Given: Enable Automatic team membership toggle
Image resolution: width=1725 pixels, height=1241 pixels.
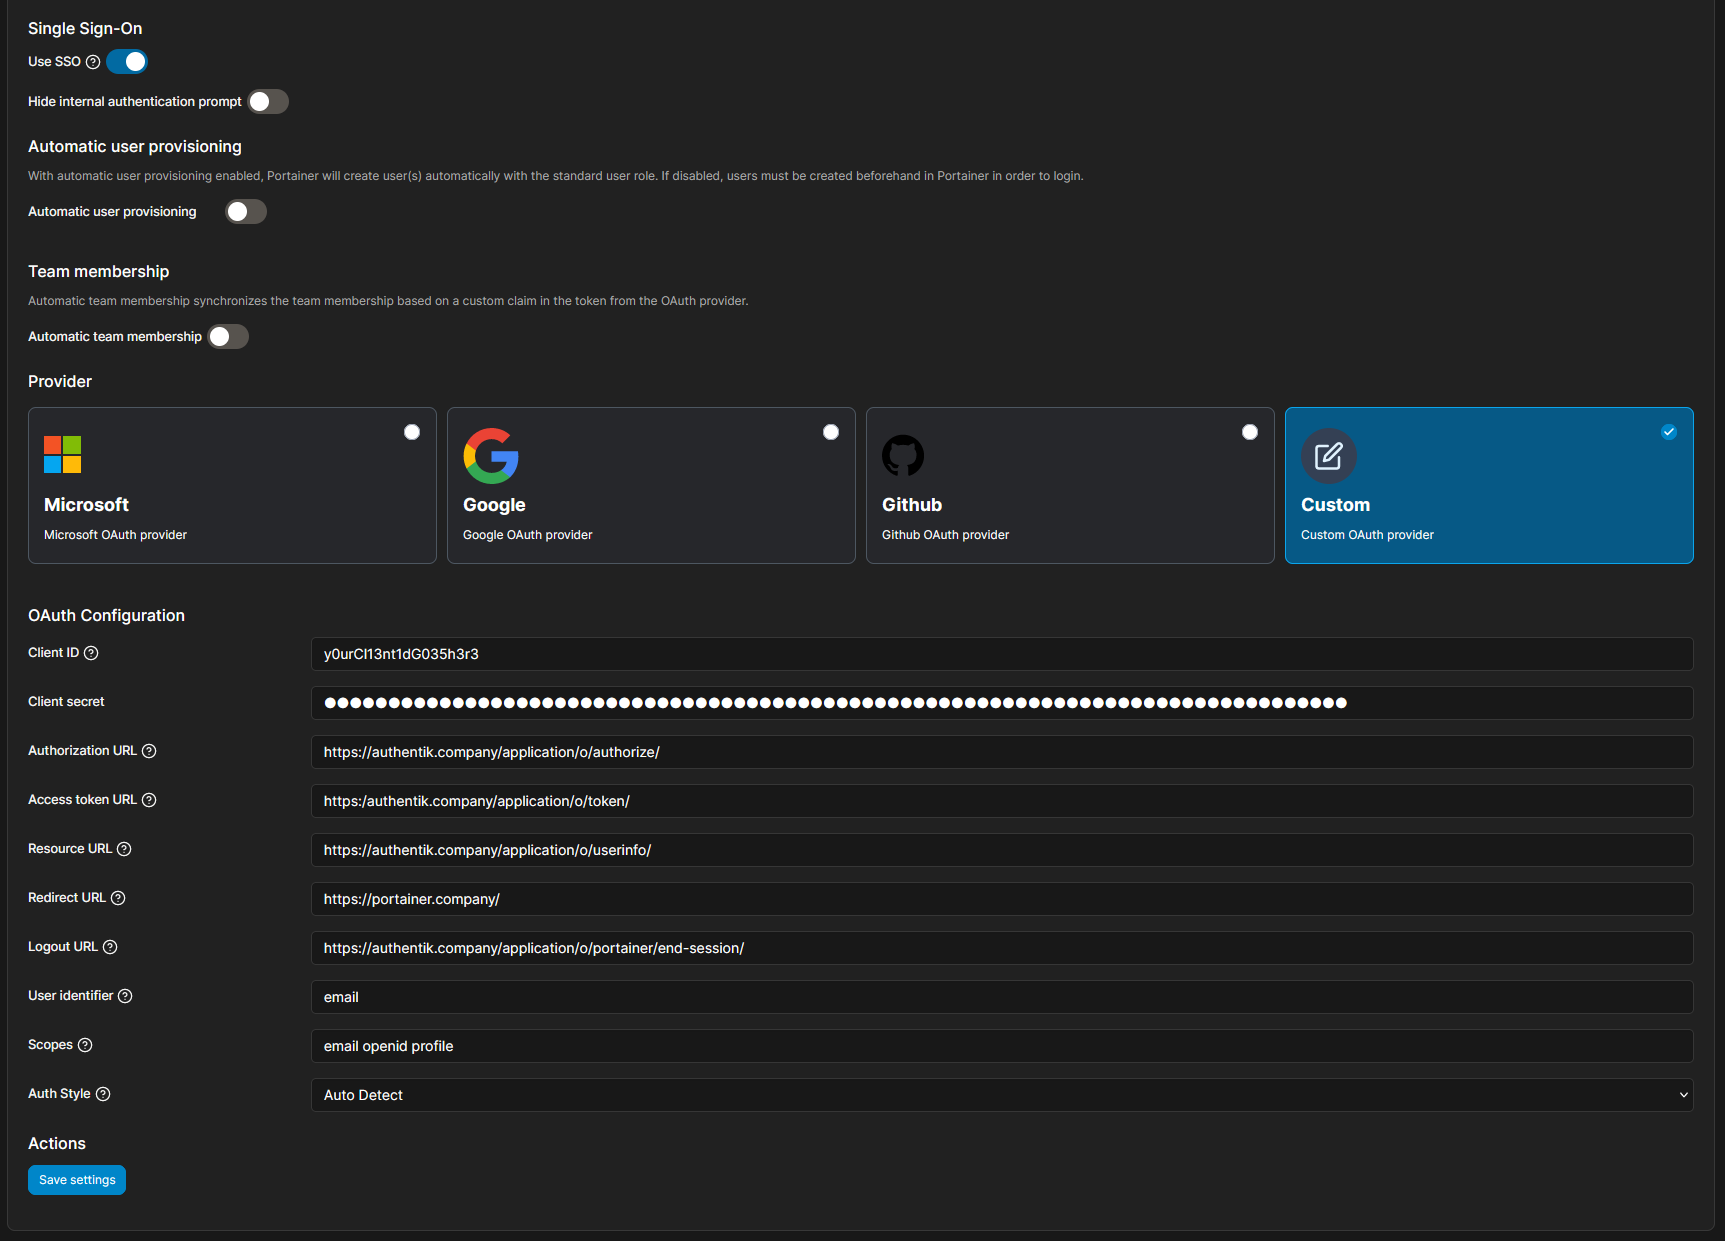Looking at the screenshot, I should pos(228,337).
